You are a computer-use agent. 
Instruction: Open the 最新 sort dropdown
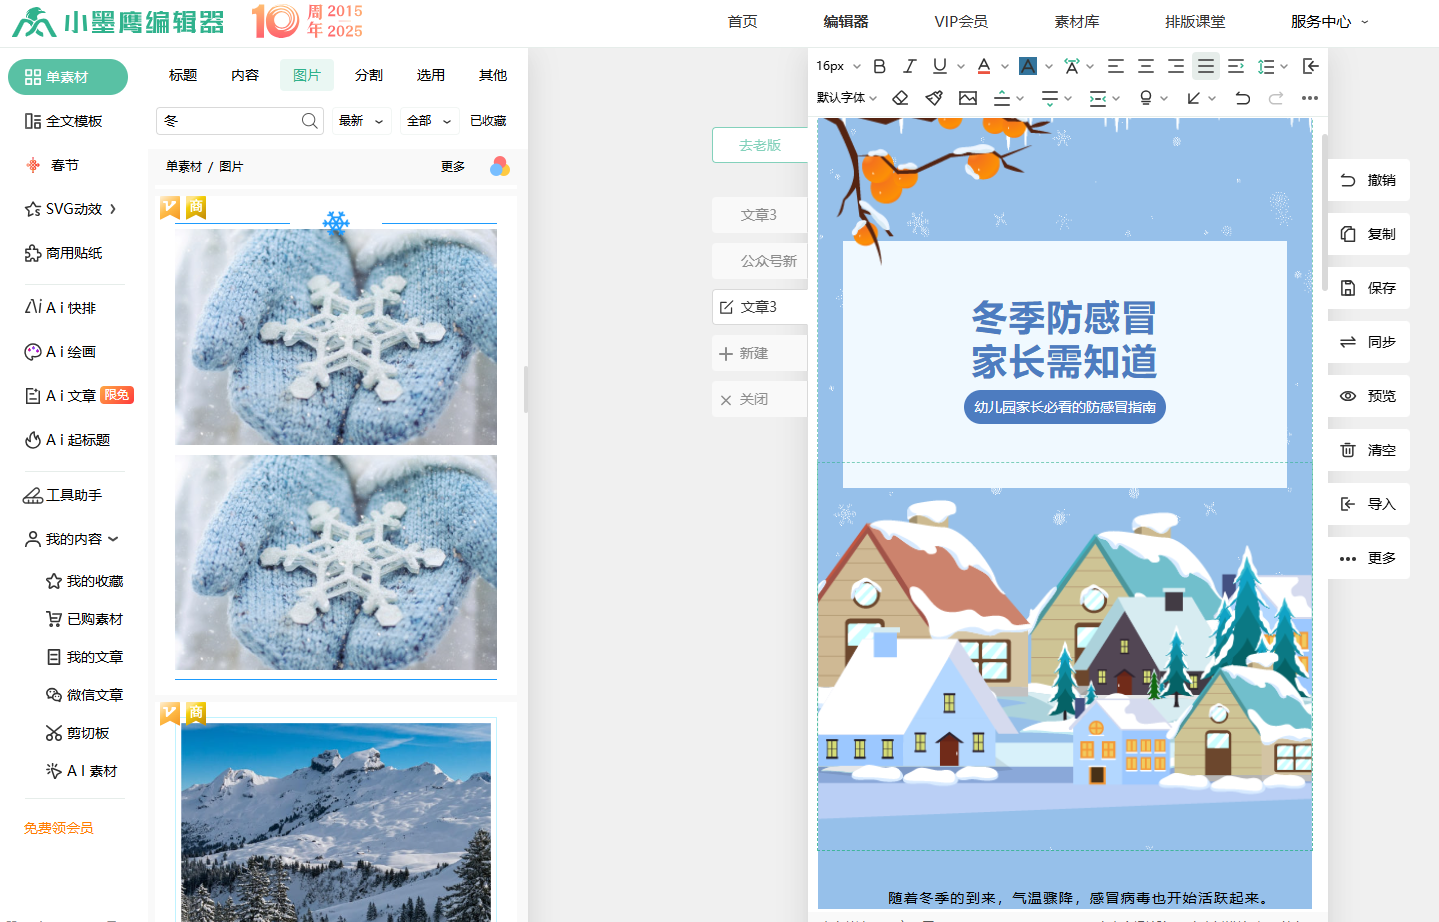click(x=361, y=121)
